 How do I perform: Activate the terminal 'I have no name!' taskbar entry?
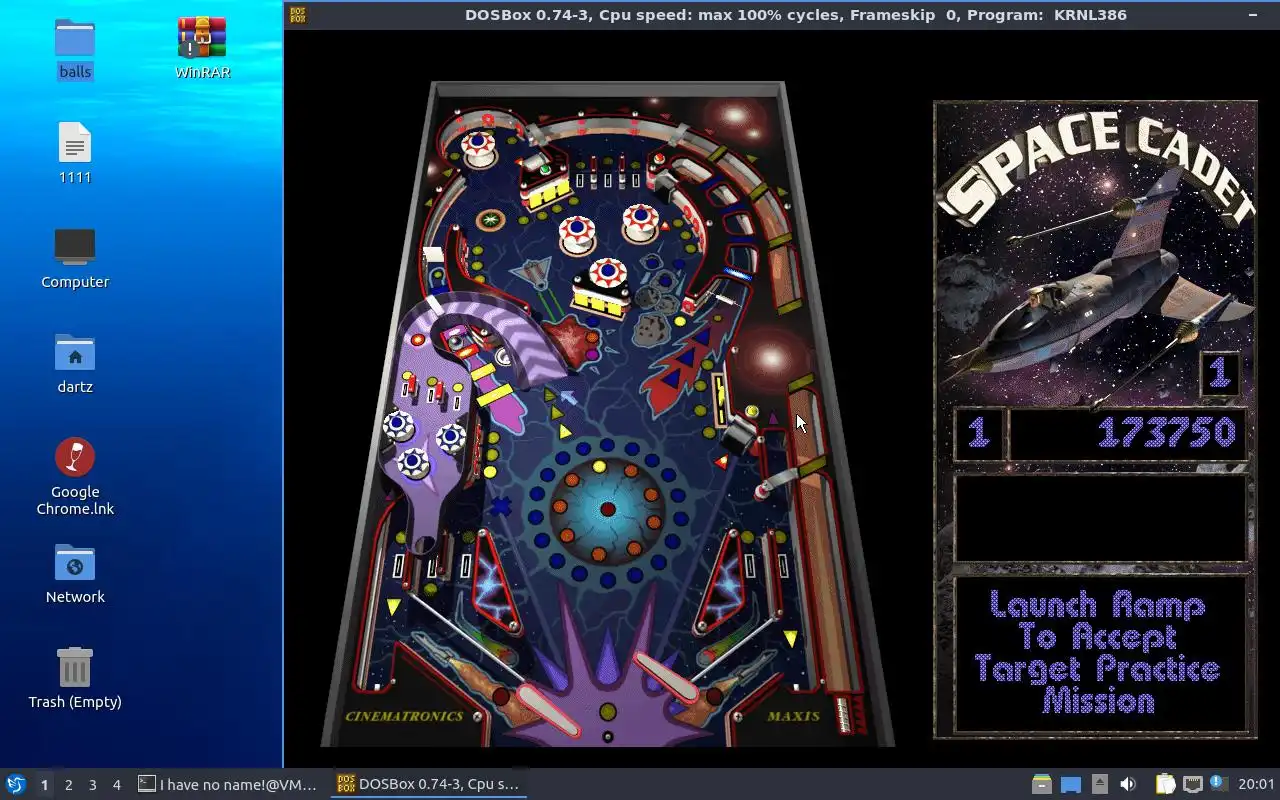pos(229,784)
